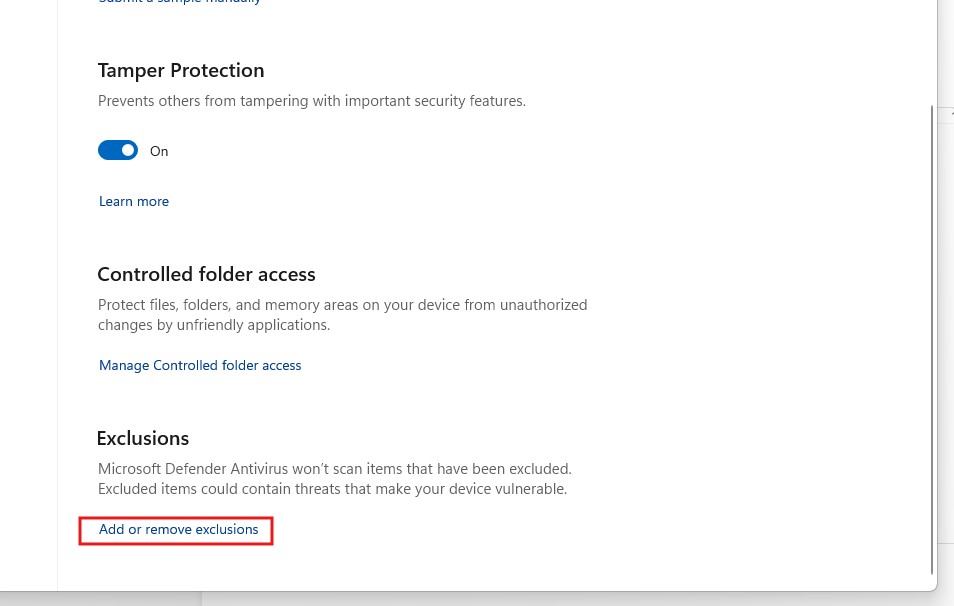Viewport: 954px width, 606px height.
Task: Click the Prevents others from tampering description
Action: (312, 101)
